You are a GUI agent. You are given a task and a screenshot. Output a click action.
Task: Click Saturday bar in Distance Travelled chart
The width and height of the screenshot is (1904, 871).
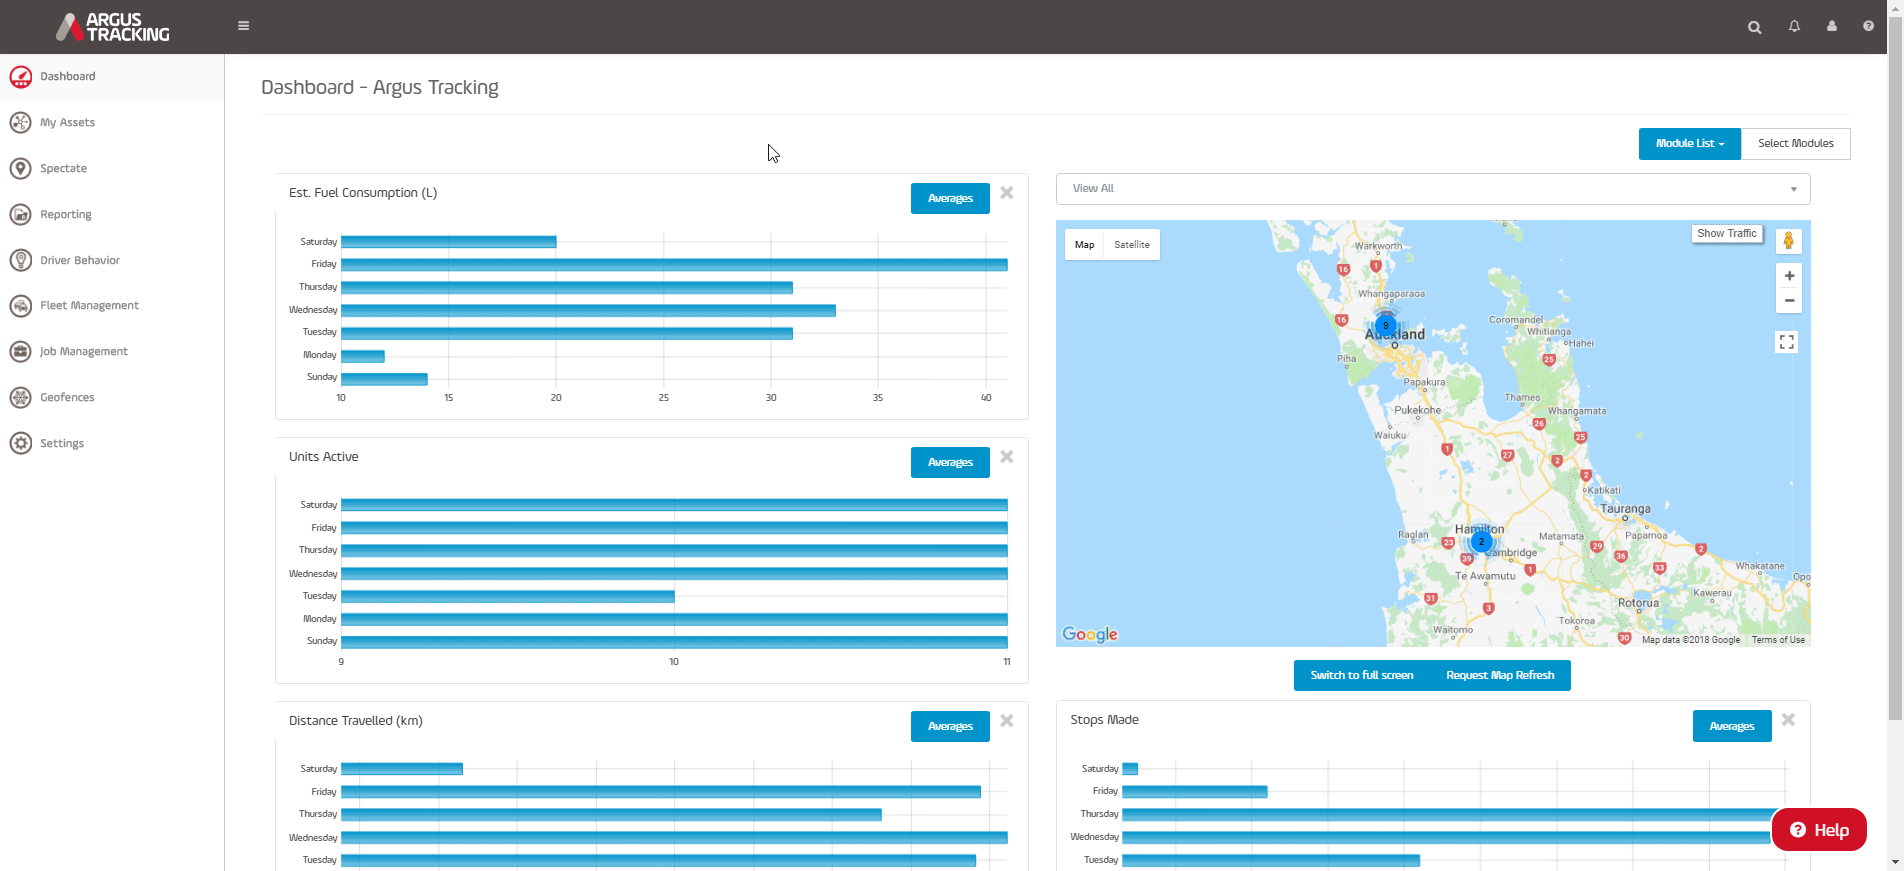[x=402, y=769]
